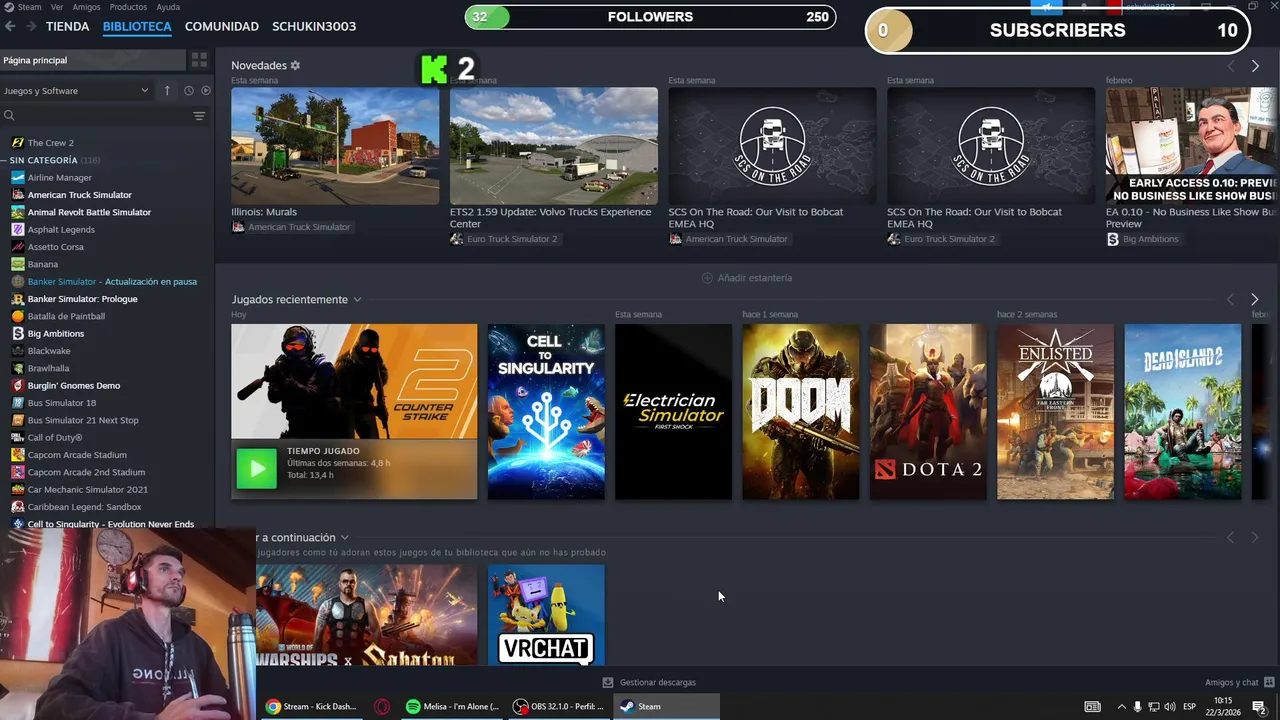Click the American Truck Simulator icon under Illinois: Murals
The width and height of the screenshot is (1280, 720).
pyautogui.click(x=238, y=227)
